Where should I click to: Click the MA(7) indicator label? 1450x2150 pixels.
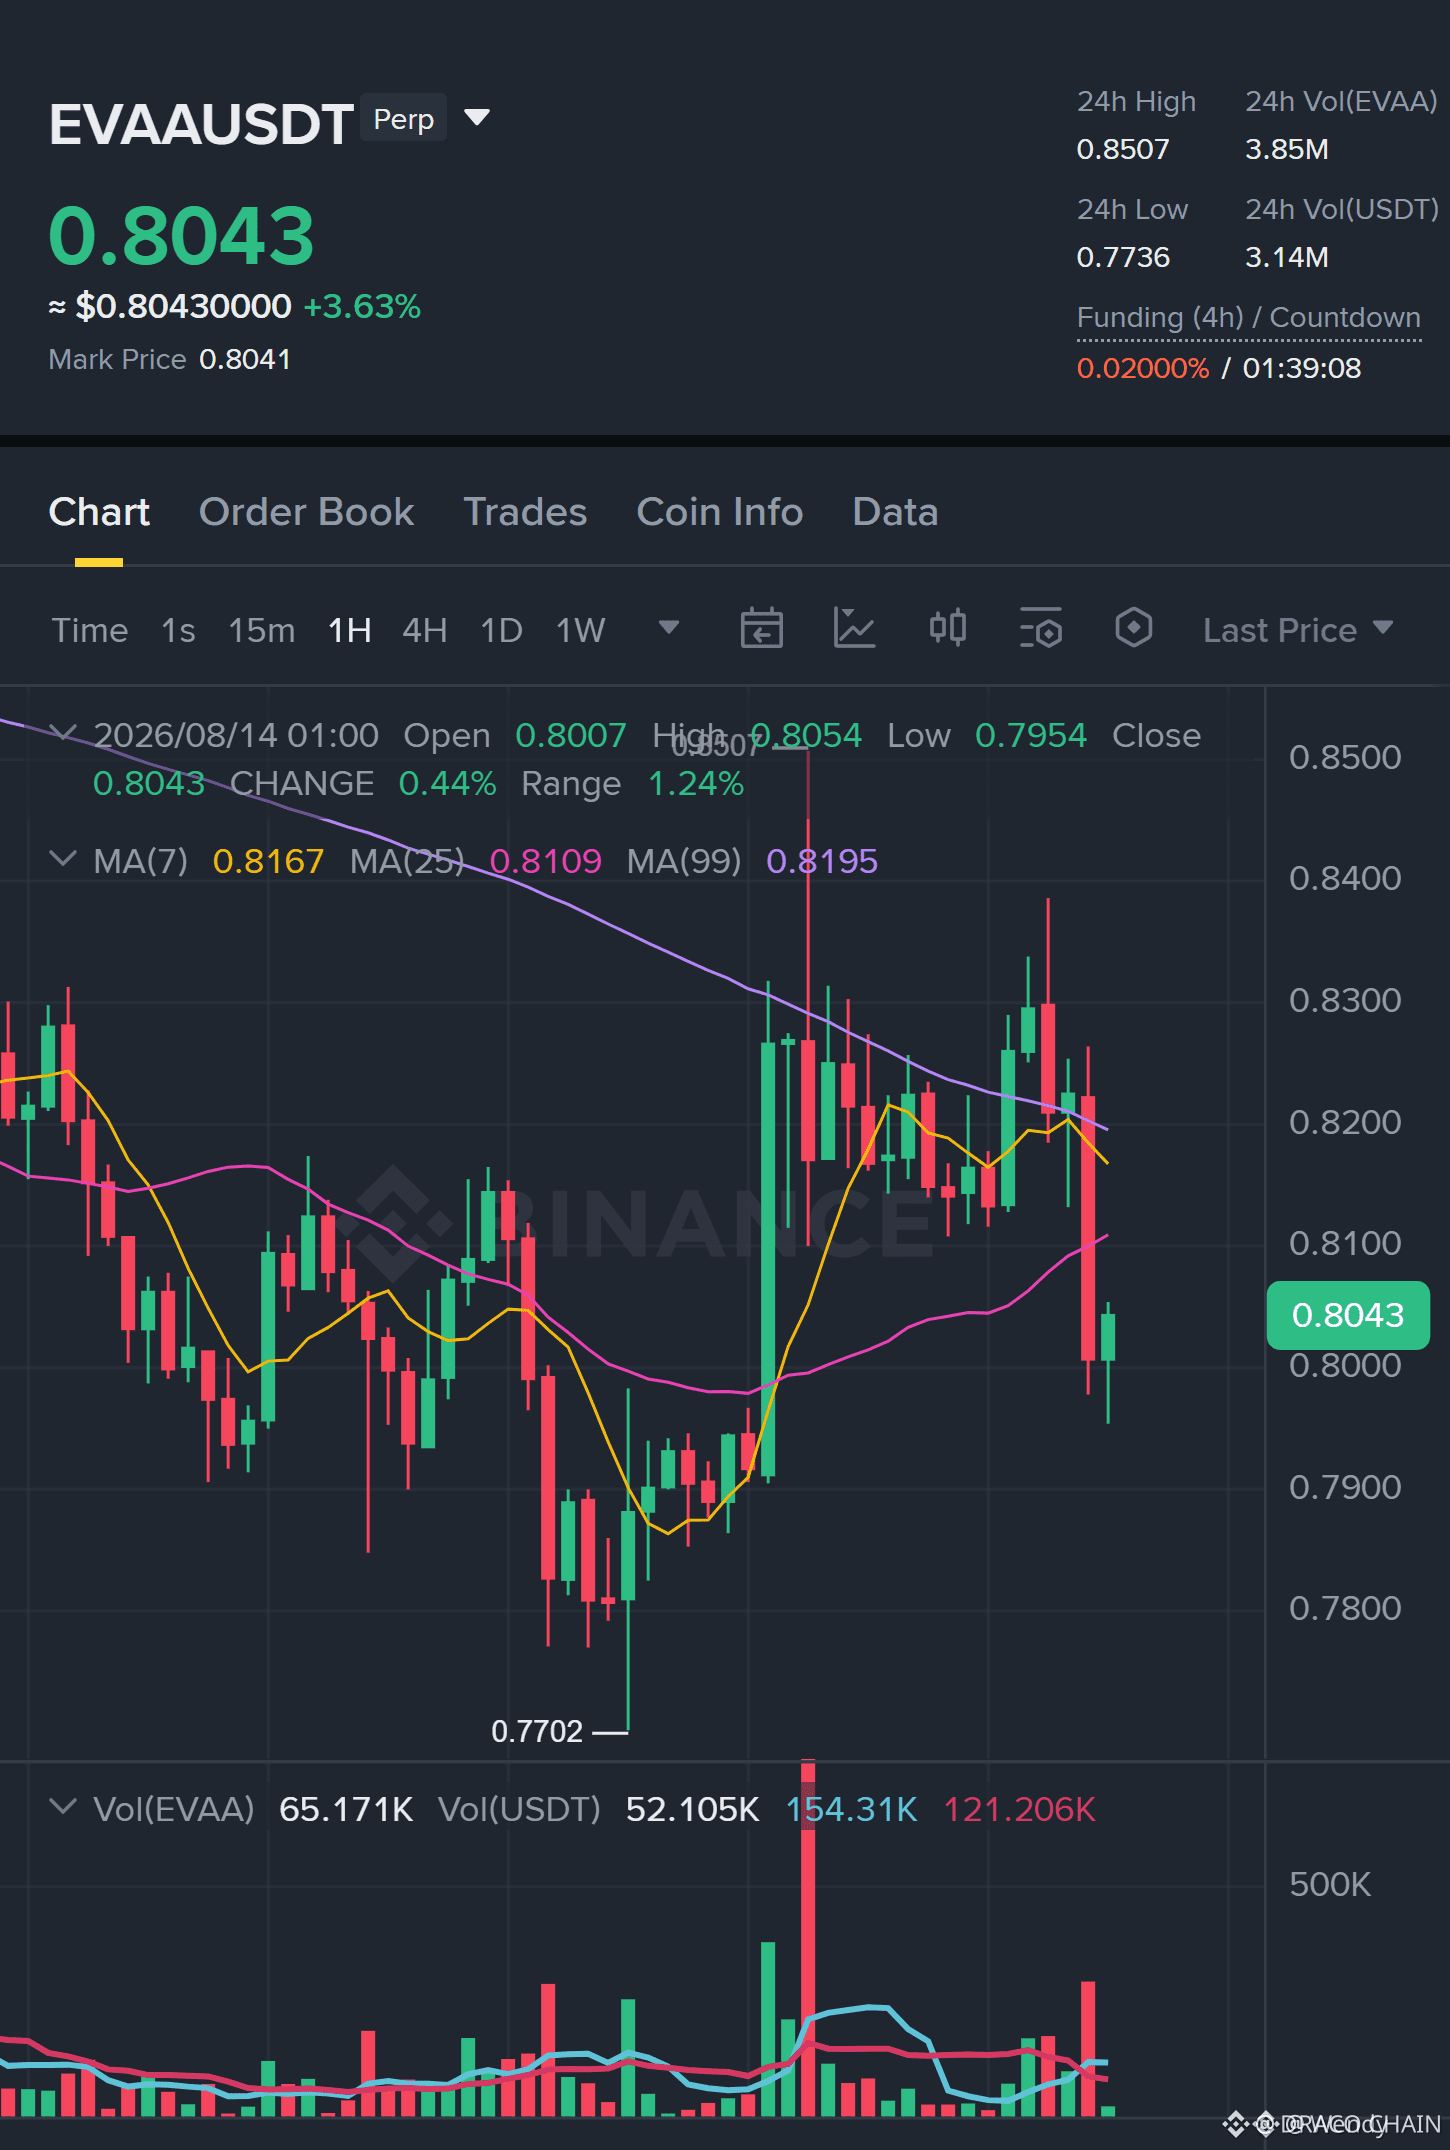click(140, 861)
